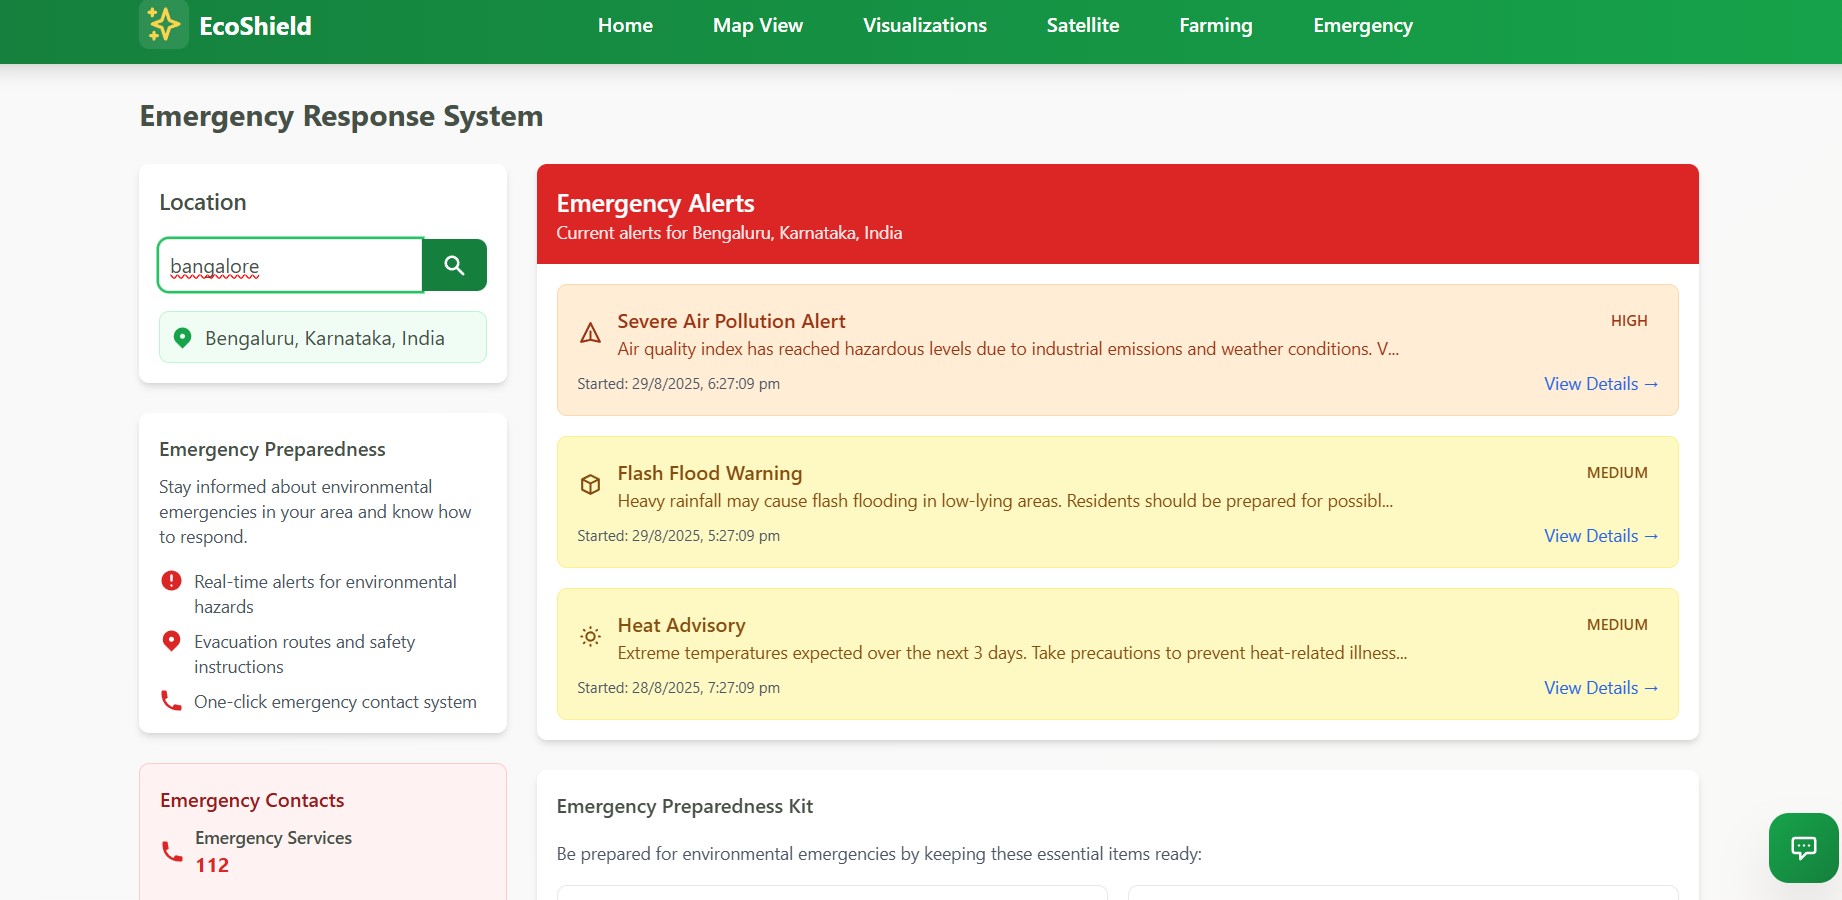Click the Emergency Alerts header title
1842x900 pixels.
point(655,204)
